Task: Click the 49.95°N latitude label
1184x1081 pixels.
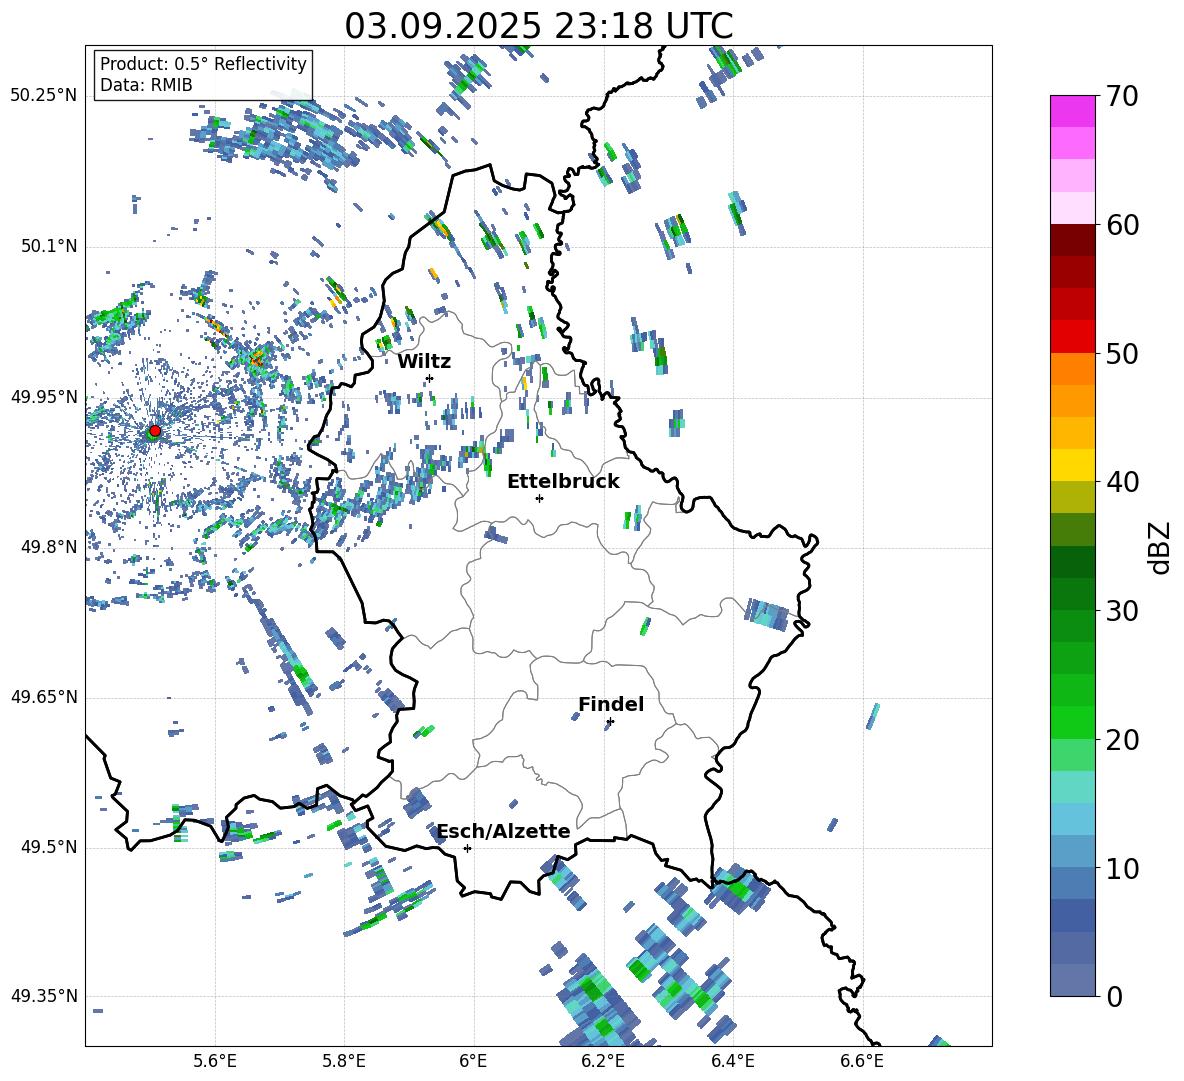Action: point(44,397)
